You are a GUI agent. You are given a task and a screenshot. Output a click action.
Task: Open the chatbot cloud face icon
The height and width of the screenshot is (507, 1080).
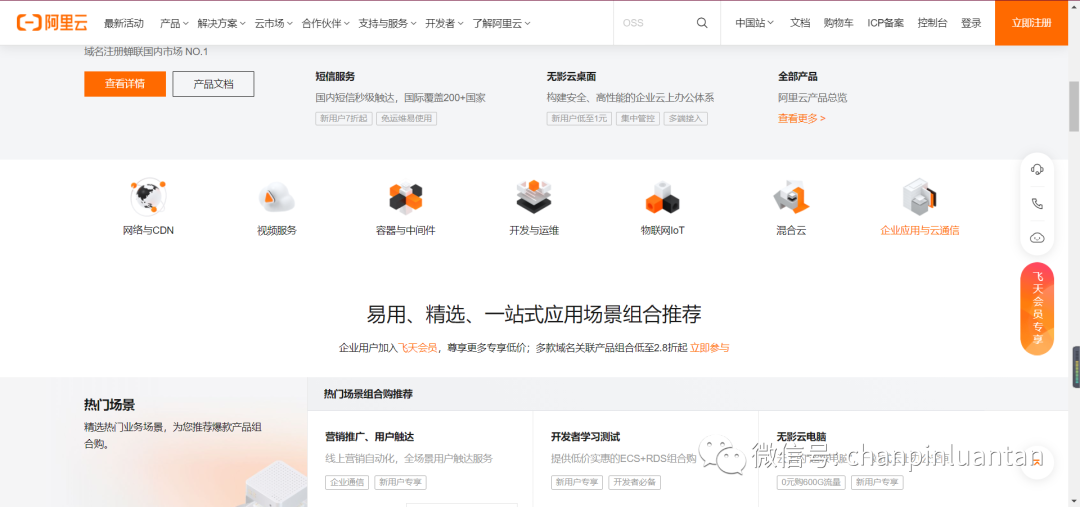tap(1037, 238)
